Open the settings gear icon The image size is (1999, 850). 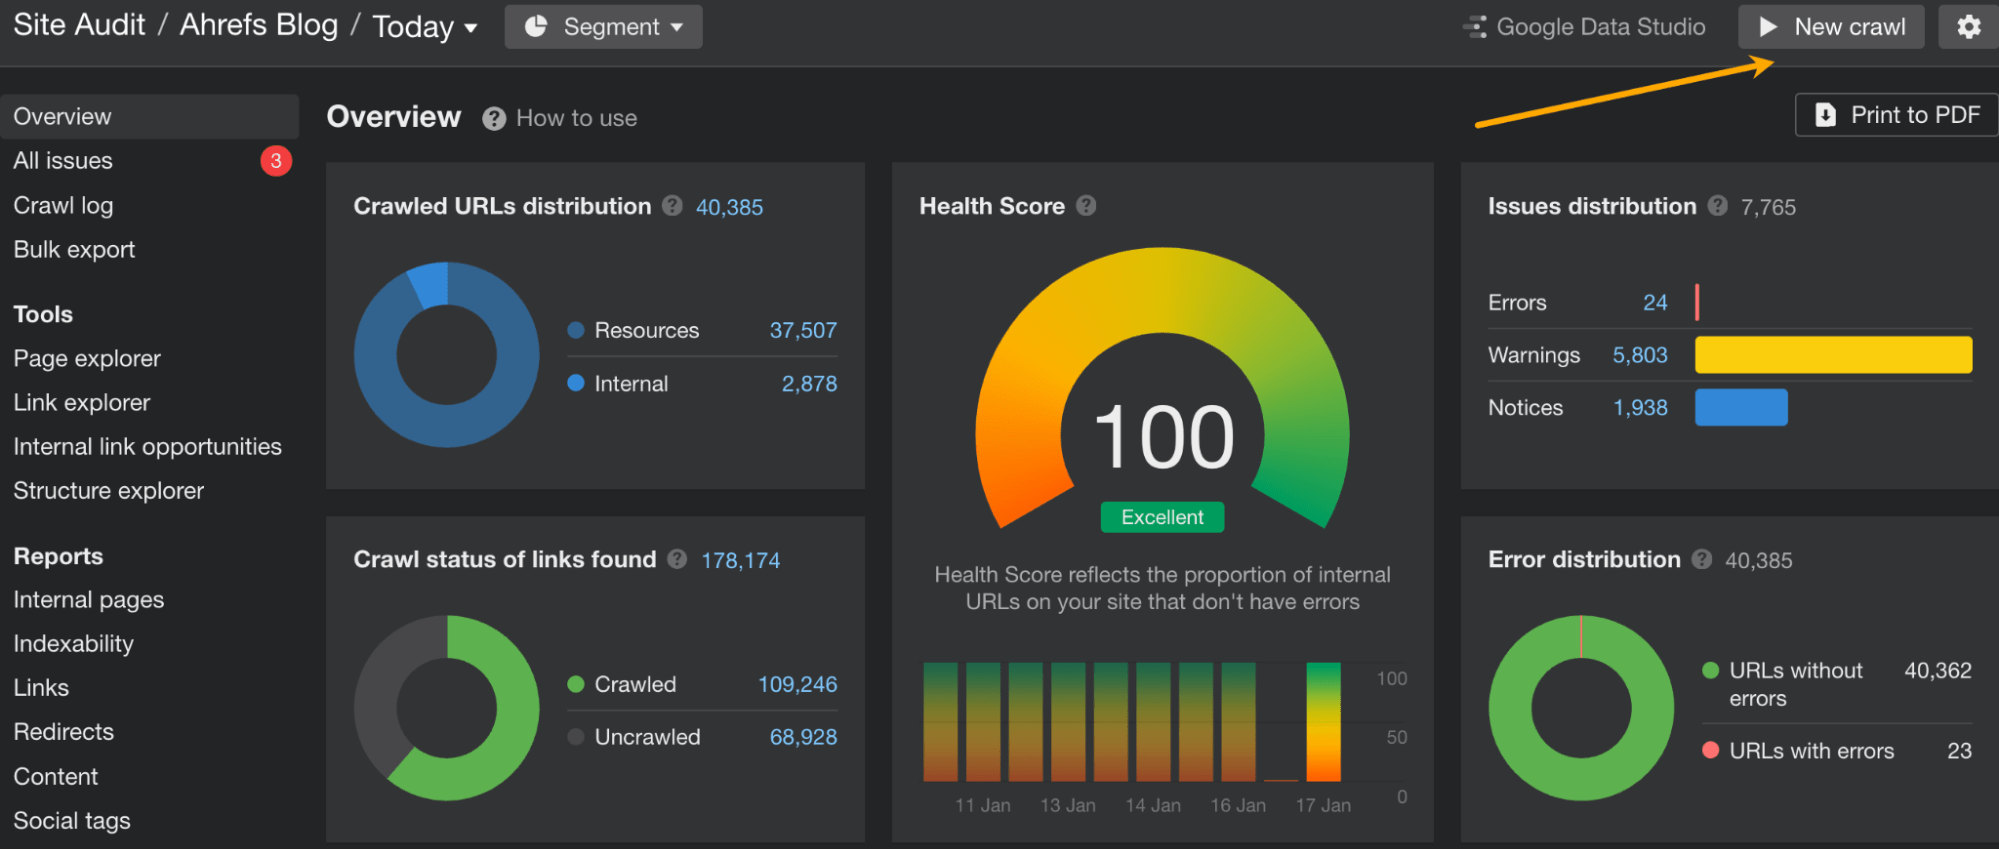click(x=1968, y=27)
